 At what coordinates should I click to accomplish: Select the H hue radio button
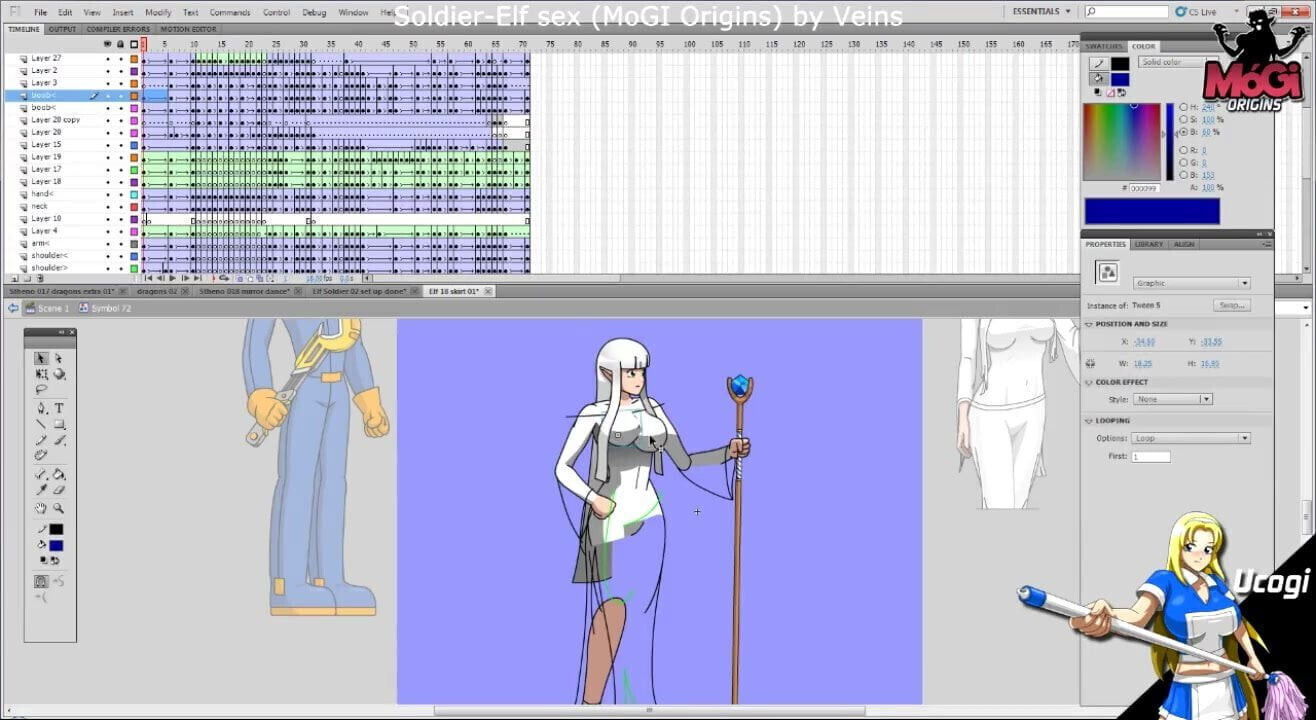point(1184,107)
